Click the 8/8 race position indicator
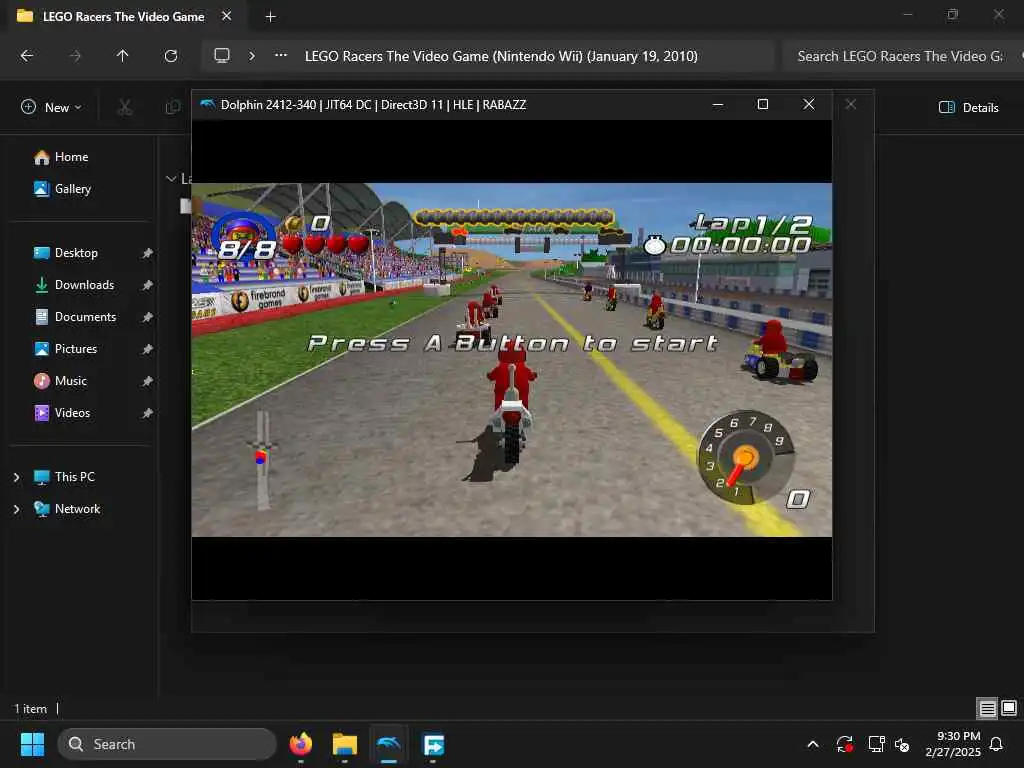Image resolution: width=1024 pixels, height=768 pixels. coord(246,249)
